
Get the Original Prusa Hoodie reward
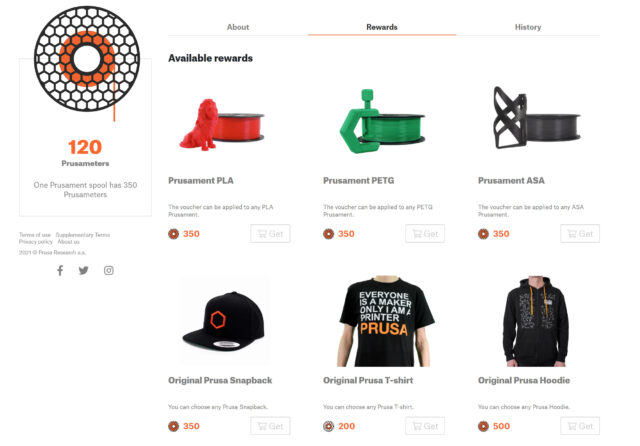coord(580,426)
